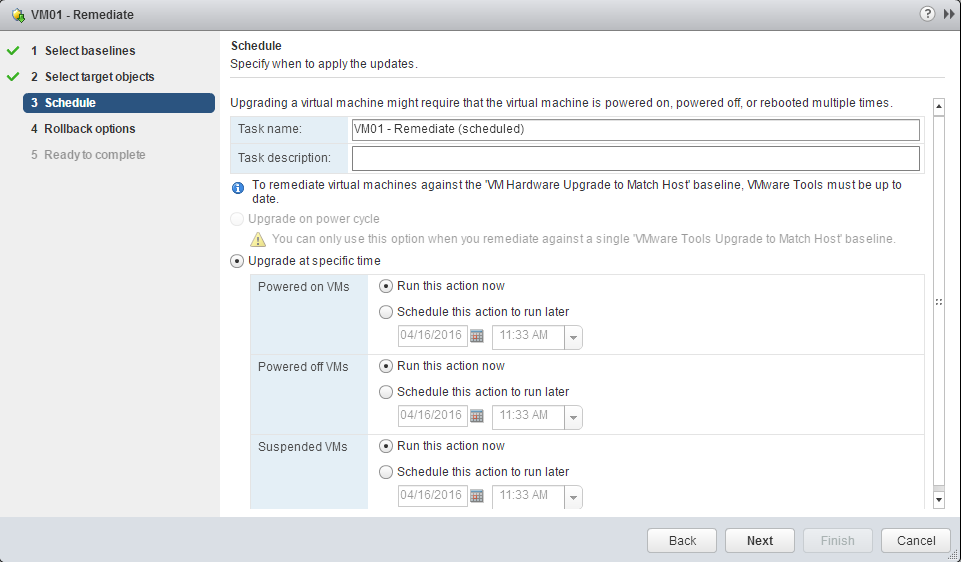Click the VM01 Remediate shield icon
The width and height of the screenshot is (961, 562).
click(18, 15)
